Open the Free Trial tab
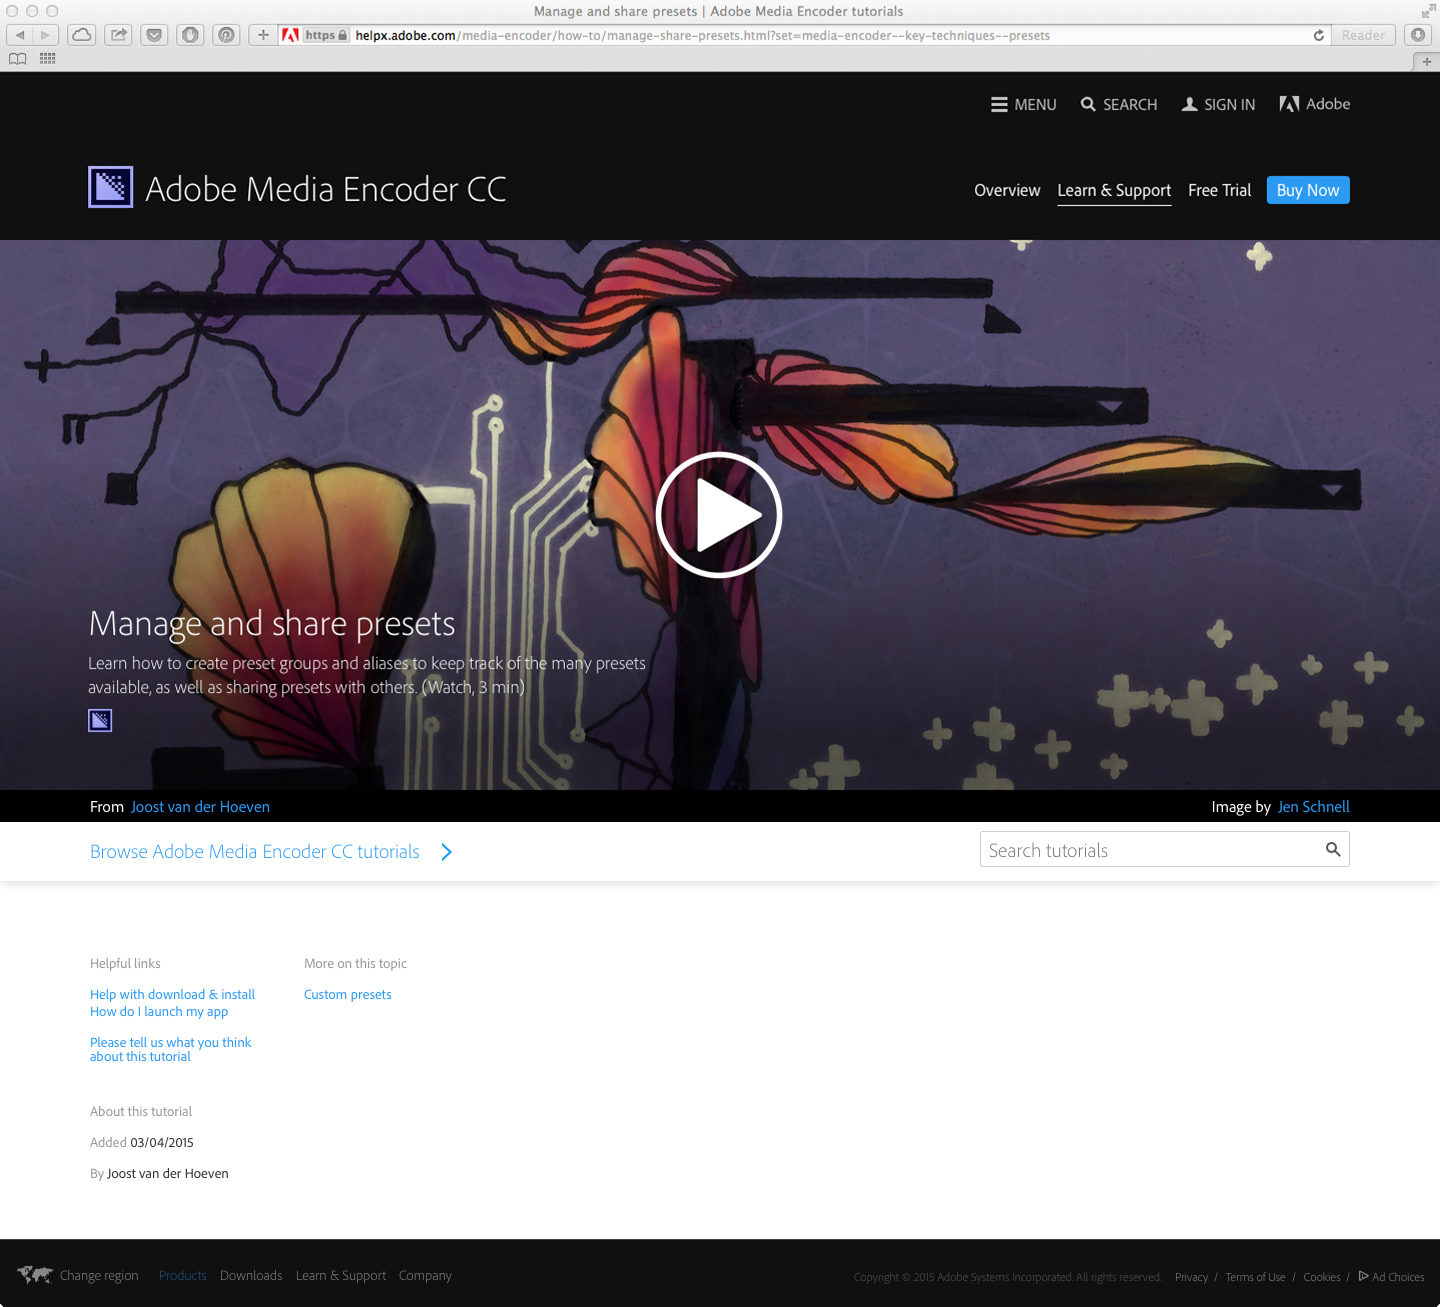Screen dimensions: 1440x1307 (x=1219, y=190)
